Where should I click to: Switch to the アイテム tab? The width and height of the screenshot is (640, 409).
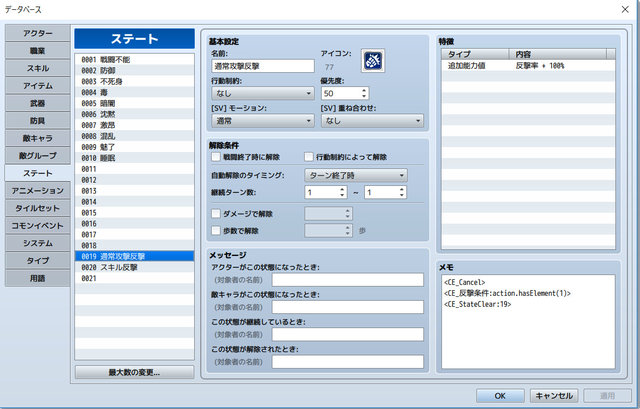[38, 86]
